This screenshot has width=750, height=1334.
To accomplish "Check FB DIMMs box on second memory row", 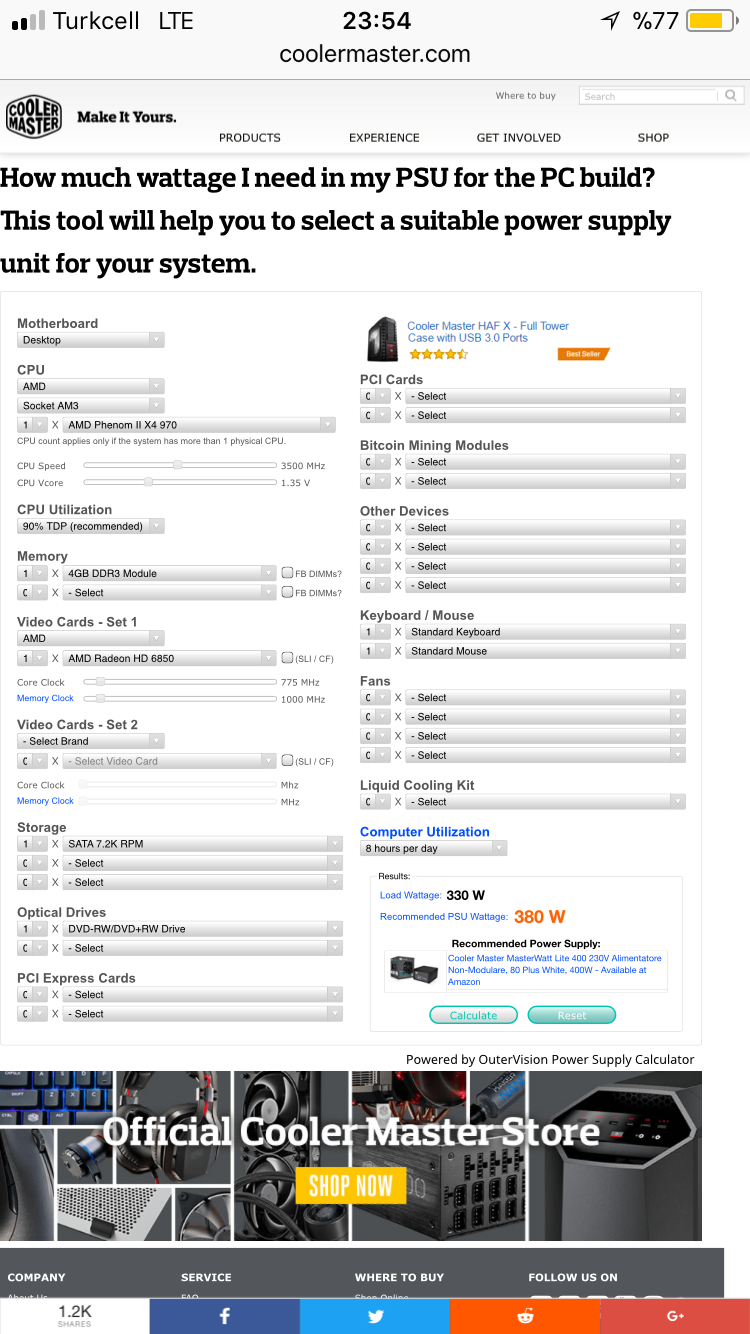I will [x=287, y=593].
